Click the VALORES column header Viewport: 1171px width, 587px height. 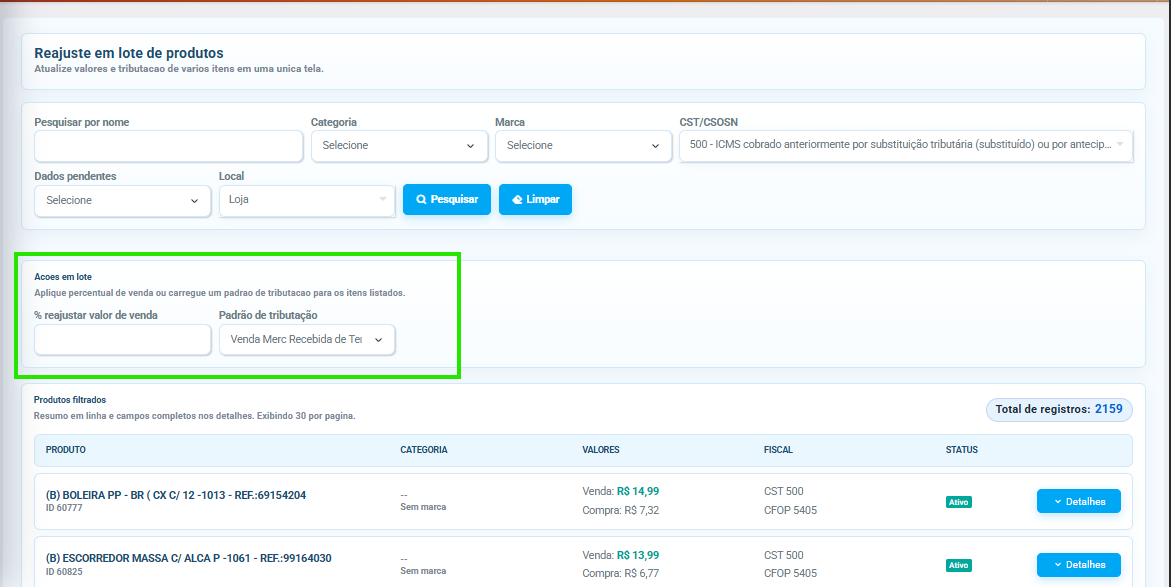click(x=601, y=450)
